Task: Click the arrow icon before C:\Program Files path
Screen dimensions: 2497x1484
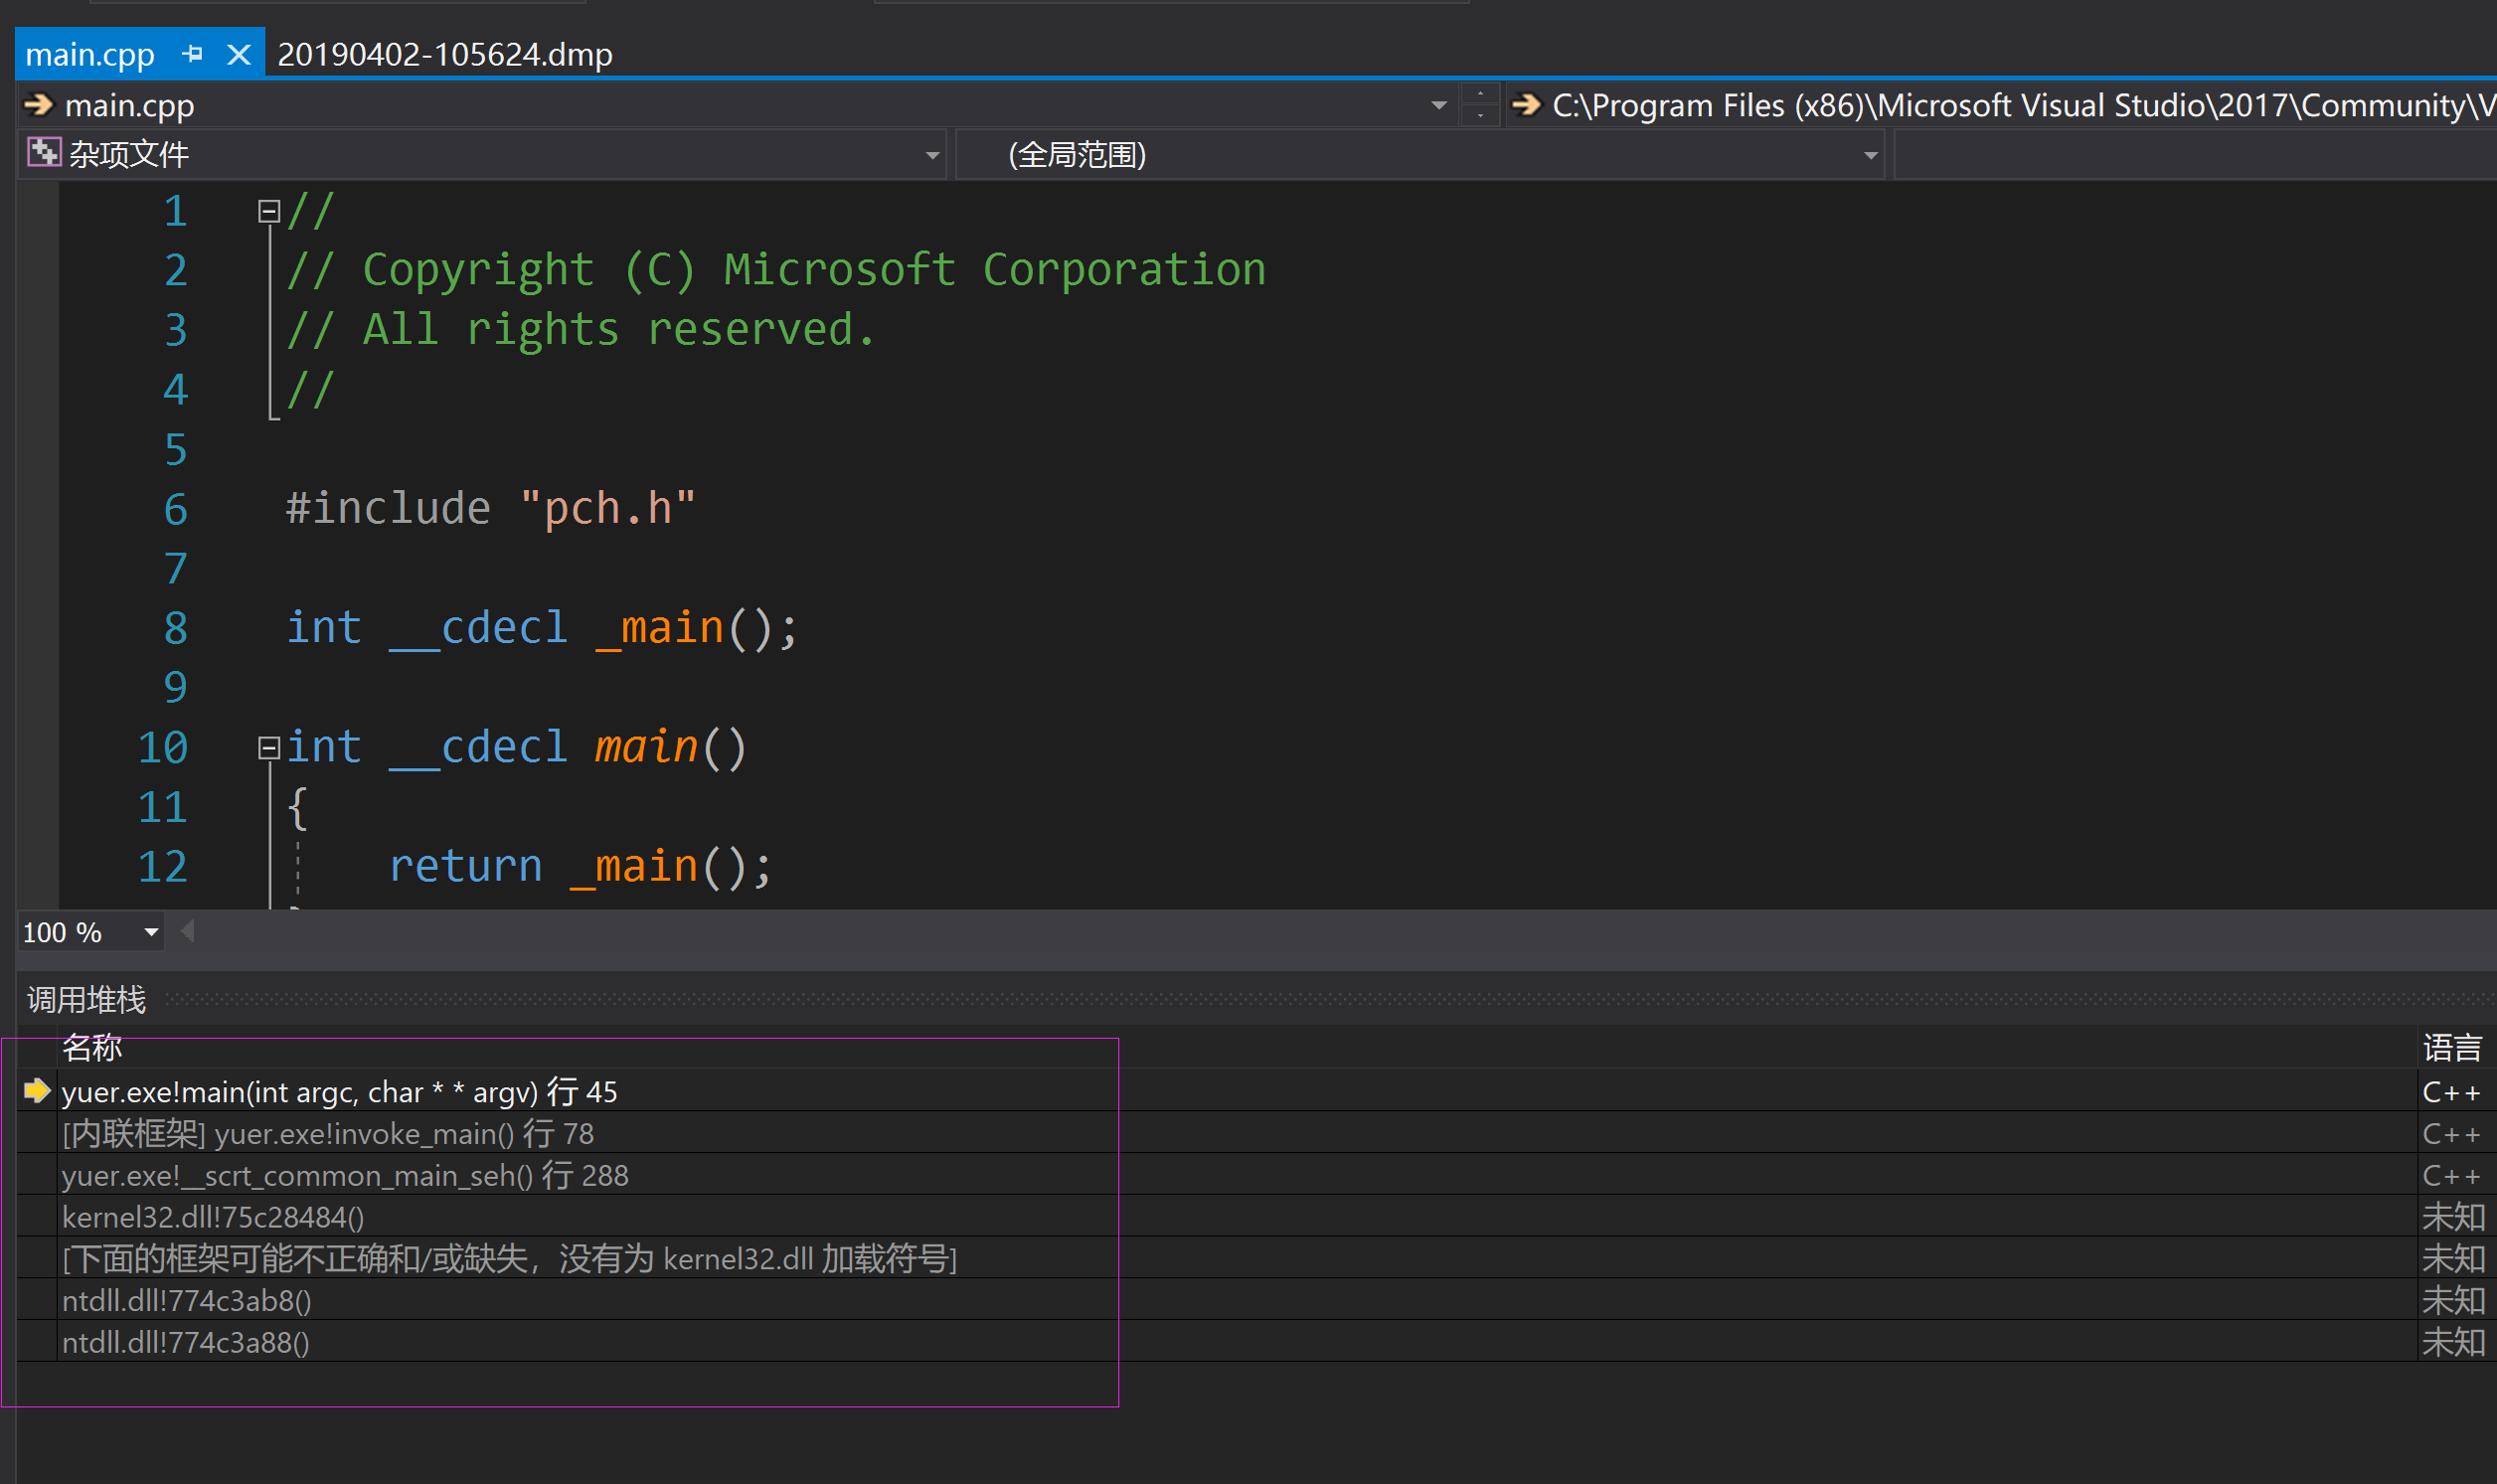Action: coord(1526,105)
